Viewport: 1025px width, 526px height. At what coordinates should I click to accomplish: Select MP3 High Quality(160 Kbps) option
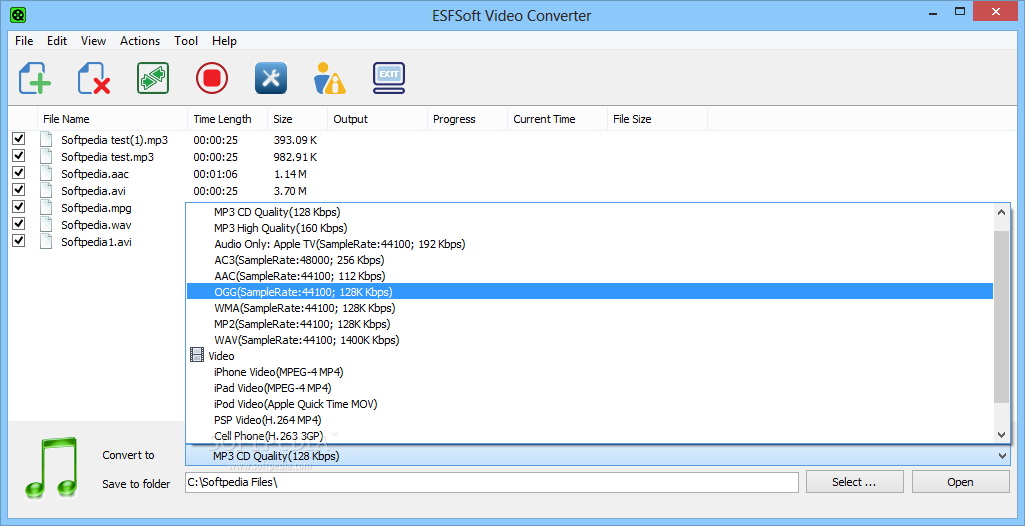click(590, 228)
